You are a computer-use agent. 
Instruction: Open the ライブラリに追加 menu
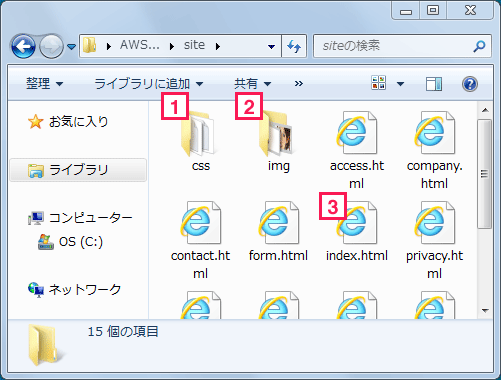(149, 83)
